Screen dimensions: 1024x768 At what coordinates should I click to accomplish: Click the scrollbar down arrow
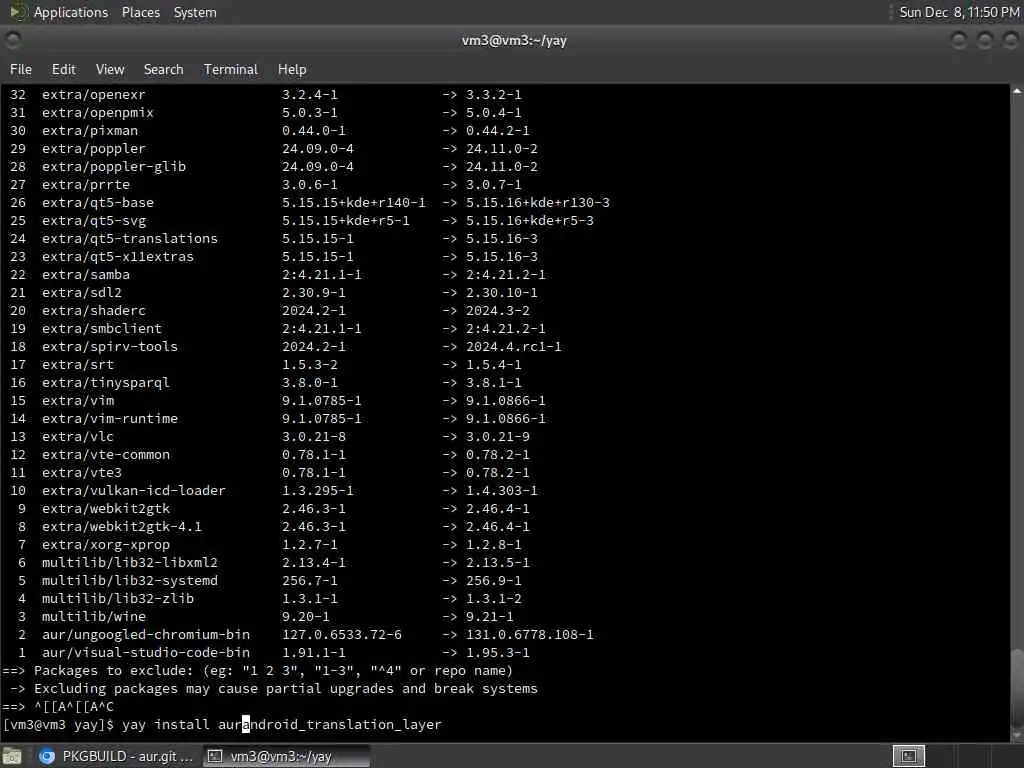coord(1017,736)
